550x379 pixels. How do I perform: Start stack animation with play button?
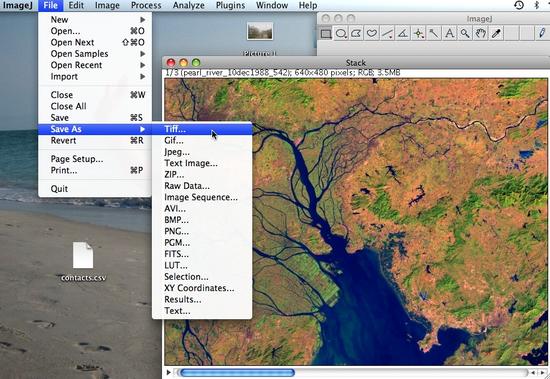168,372
